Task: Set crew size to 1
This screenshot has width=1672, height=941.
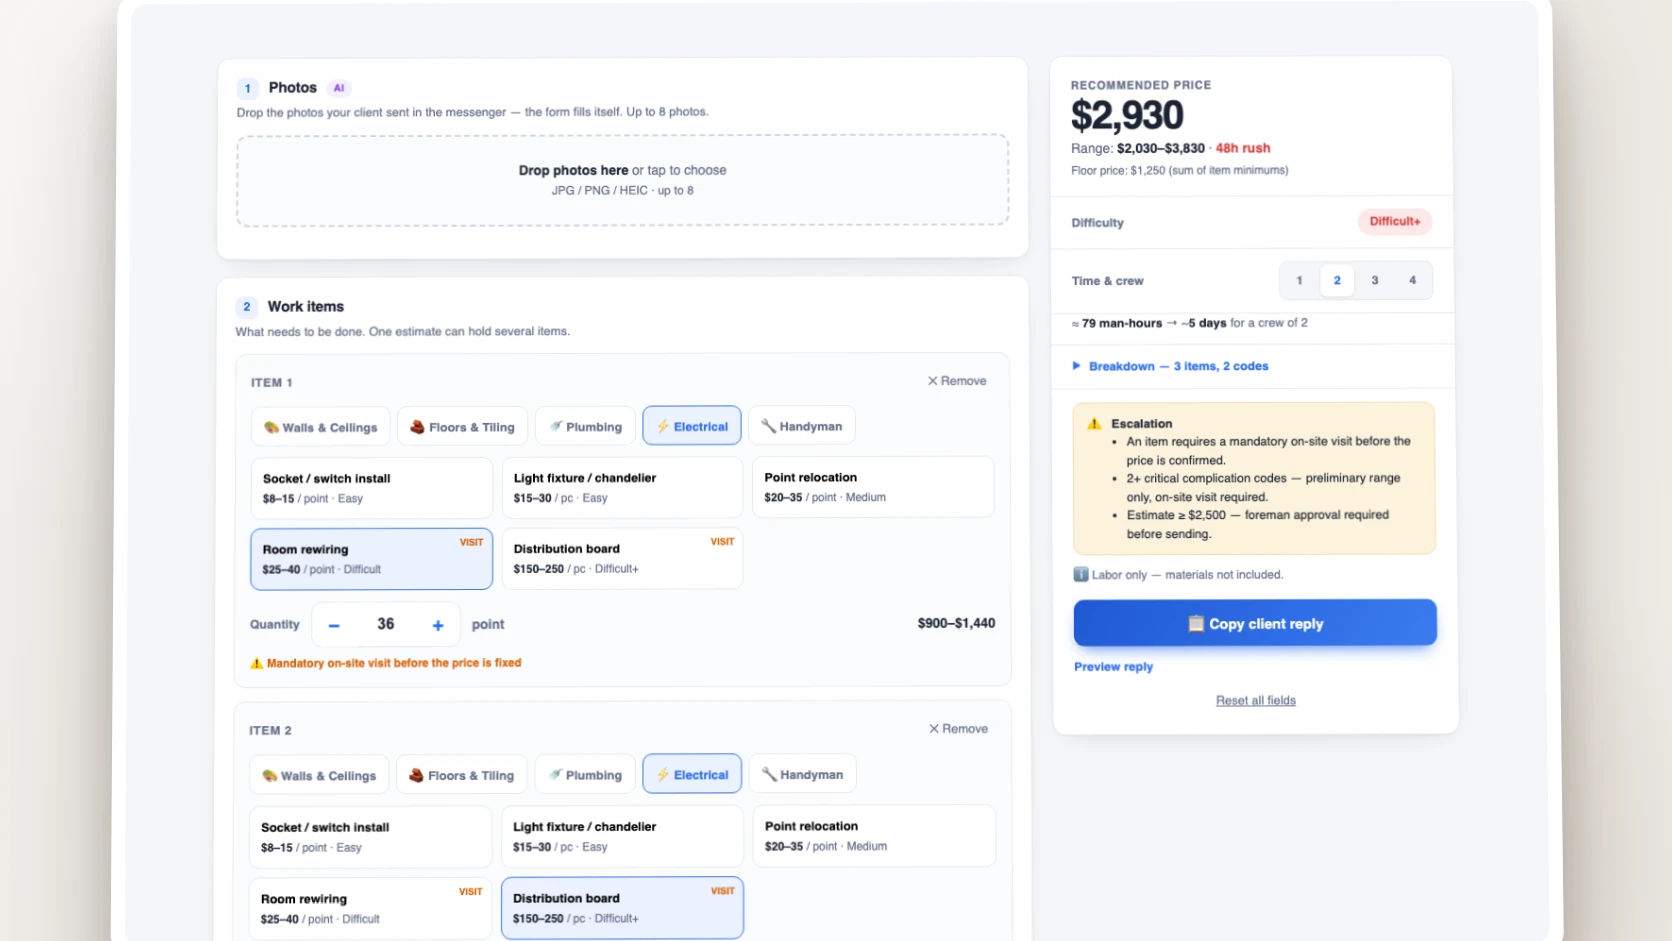Action: click(1300, 281)
